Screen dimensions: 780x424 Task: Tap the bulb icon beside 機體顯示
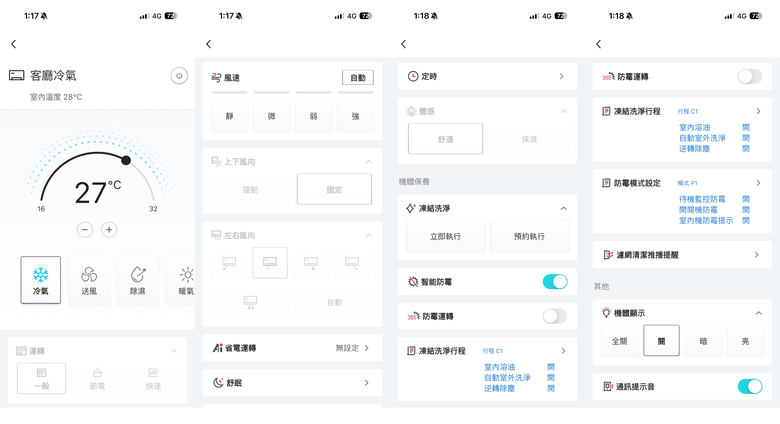(606, 313)
